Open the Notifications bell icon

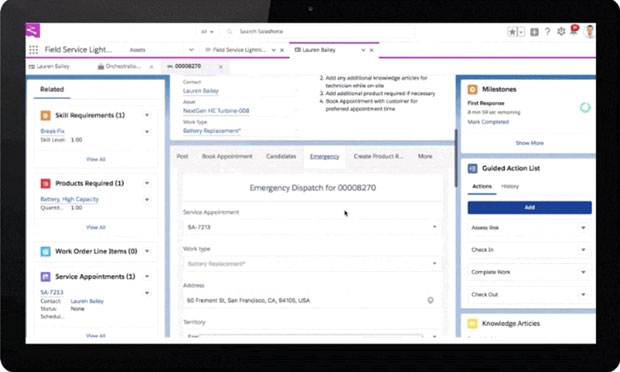point(574,30)
